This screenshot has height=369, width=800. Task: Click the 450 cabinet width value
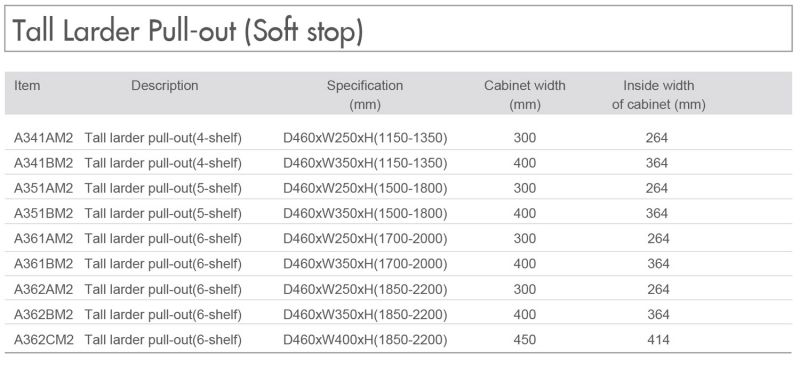tap(524, 339)
